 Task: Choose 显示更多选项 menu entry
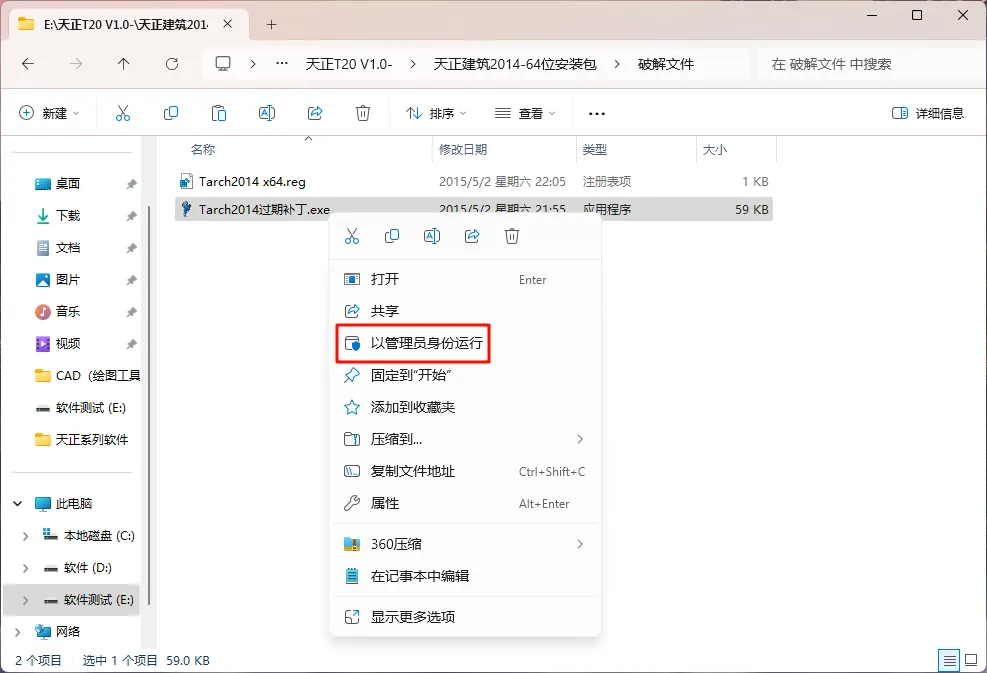pyautogui.click(x=465, y=617)
